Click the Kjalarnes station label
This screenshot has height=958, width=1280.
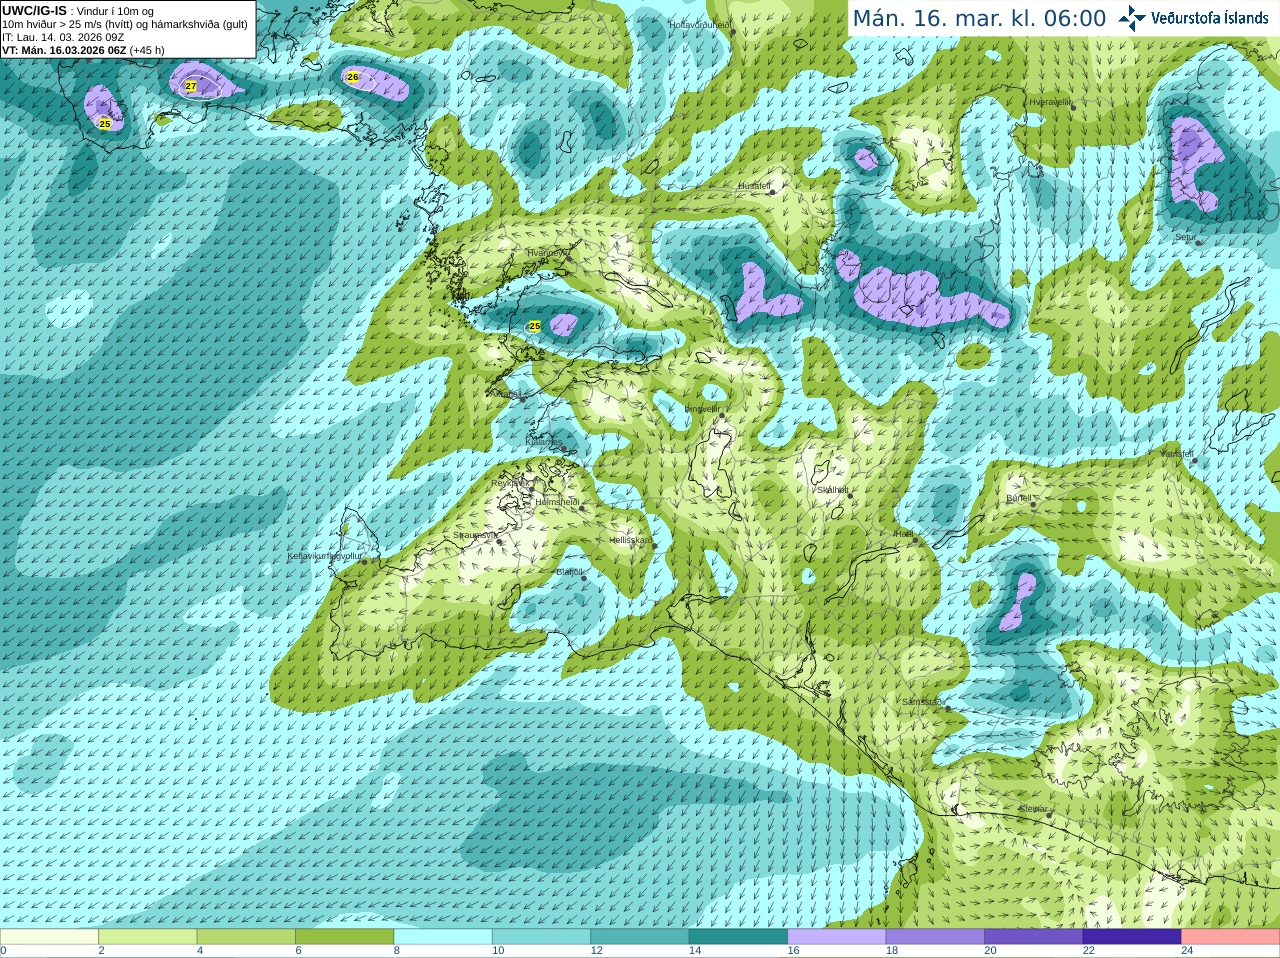click(x=543, y=441)
